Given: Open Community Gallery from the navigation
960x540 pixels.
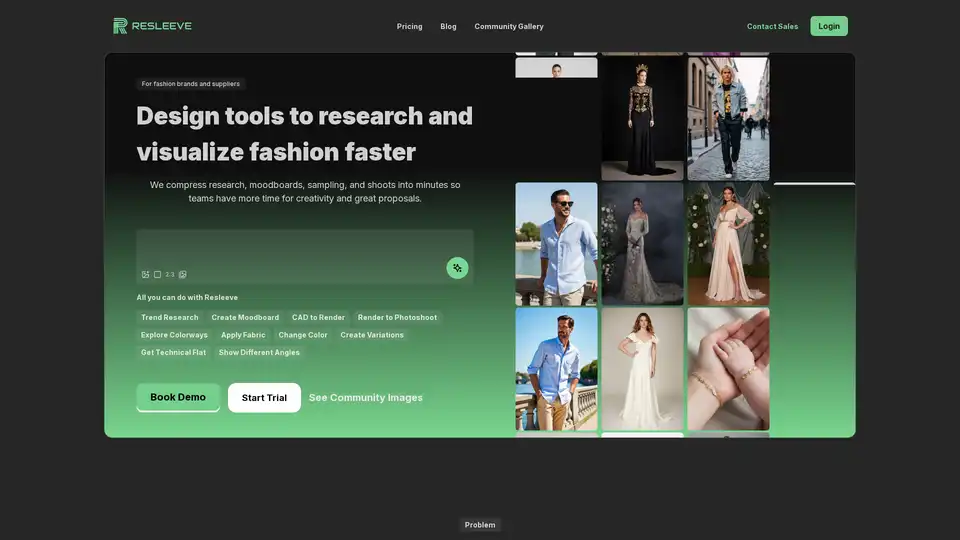Looking at the screenshot, I should point(509,27).
